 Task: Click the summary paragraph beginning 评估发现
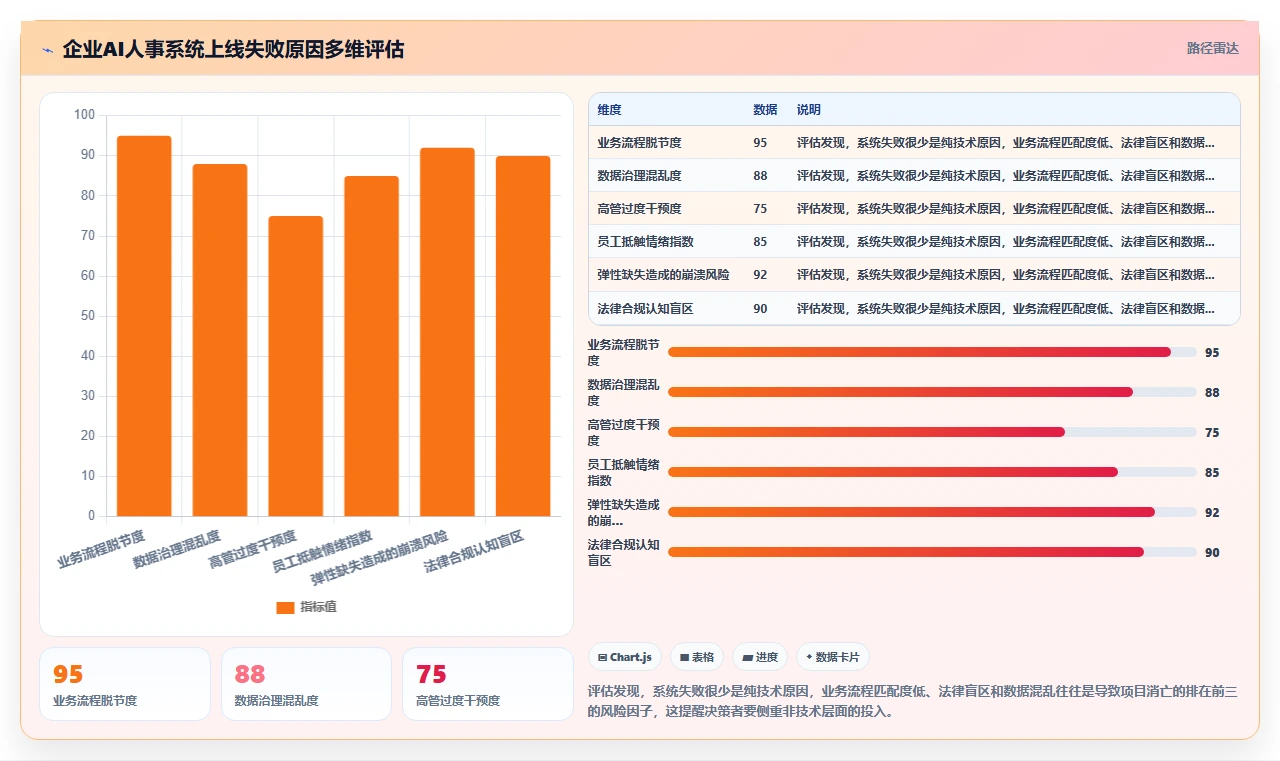click(x=912, y=701)
